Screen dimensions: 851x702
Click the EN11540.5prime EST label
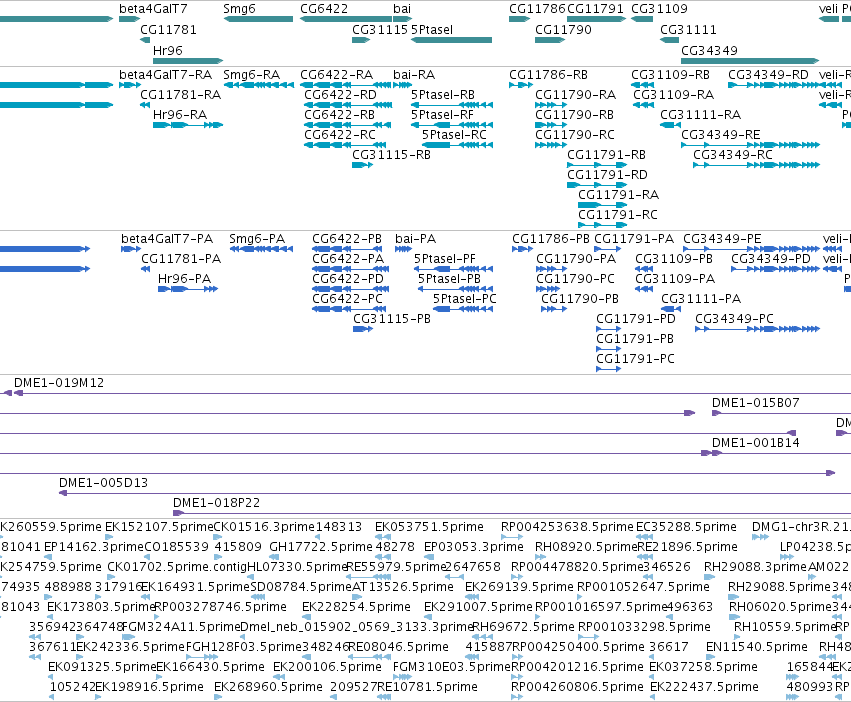tap(757, 647)
